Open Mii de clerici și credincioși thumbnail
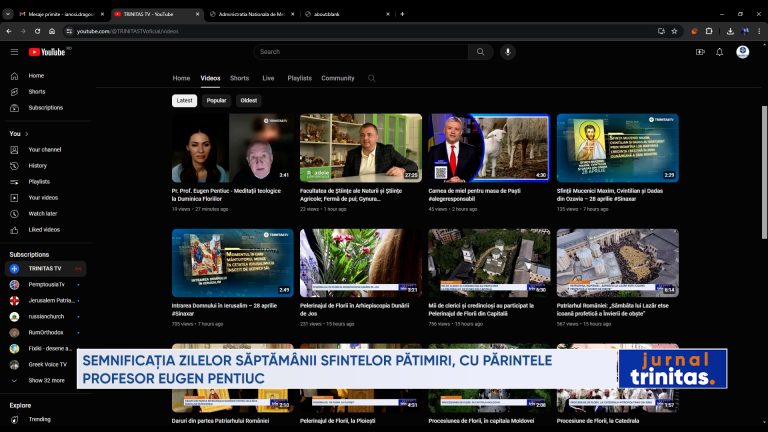The height and width of the screenshot is (432, 768). pyautogui.click(x=489, y=263)
